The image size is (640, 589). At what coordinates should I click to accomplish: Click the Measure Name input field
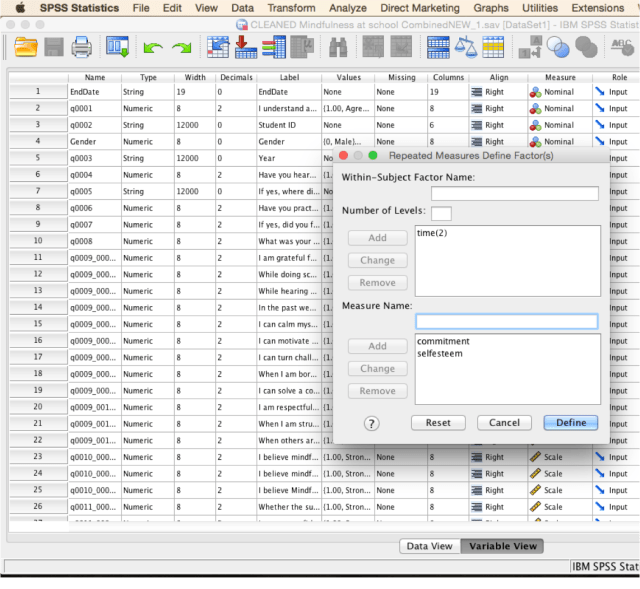[507, 322]
